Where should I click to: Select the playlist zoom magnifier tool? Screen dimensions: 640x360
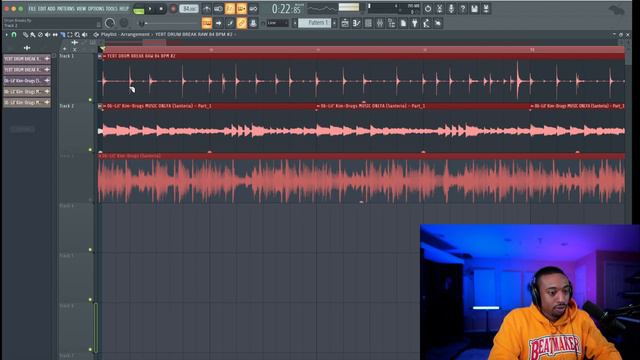click(77, 35)
